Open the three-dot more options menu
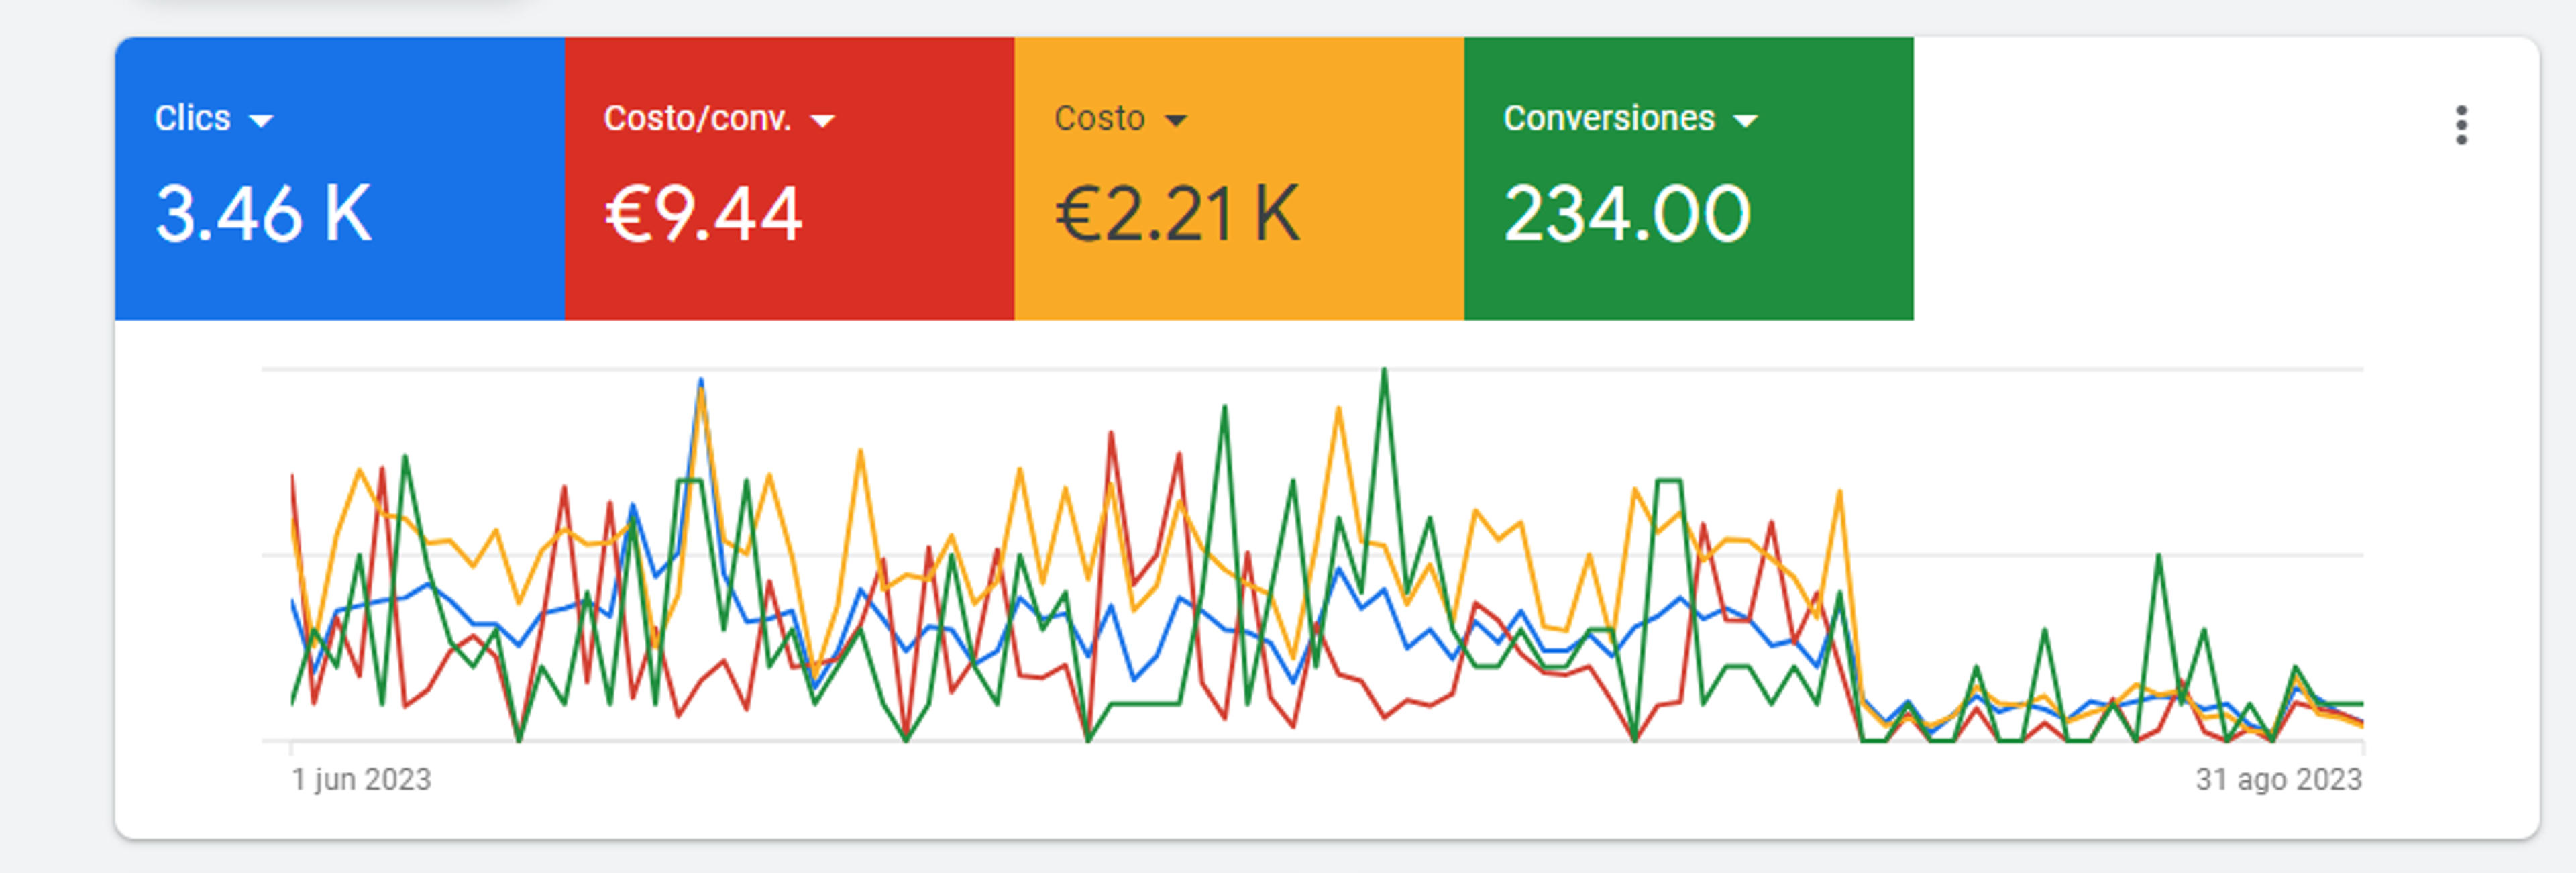The height and width of the screenshot is (873, 2576). pyautogui.click(x=2461, y=125)
